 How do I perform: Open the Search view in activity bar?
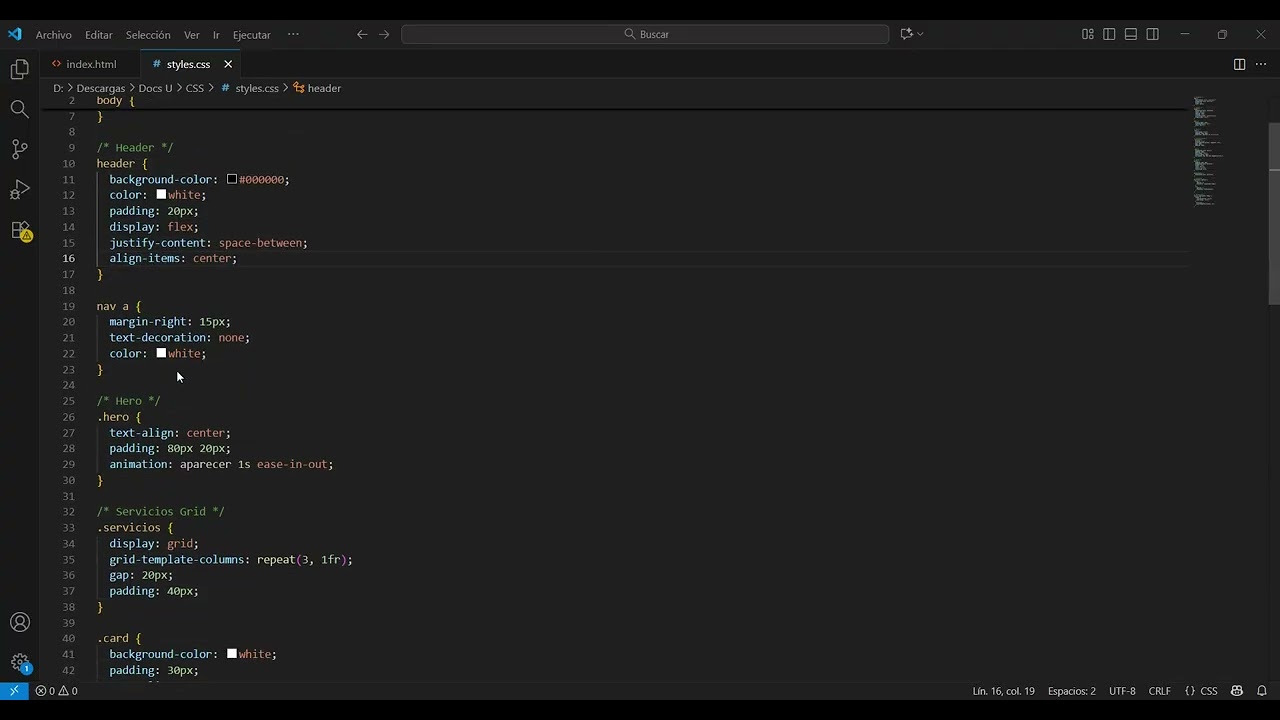[19, 109]
